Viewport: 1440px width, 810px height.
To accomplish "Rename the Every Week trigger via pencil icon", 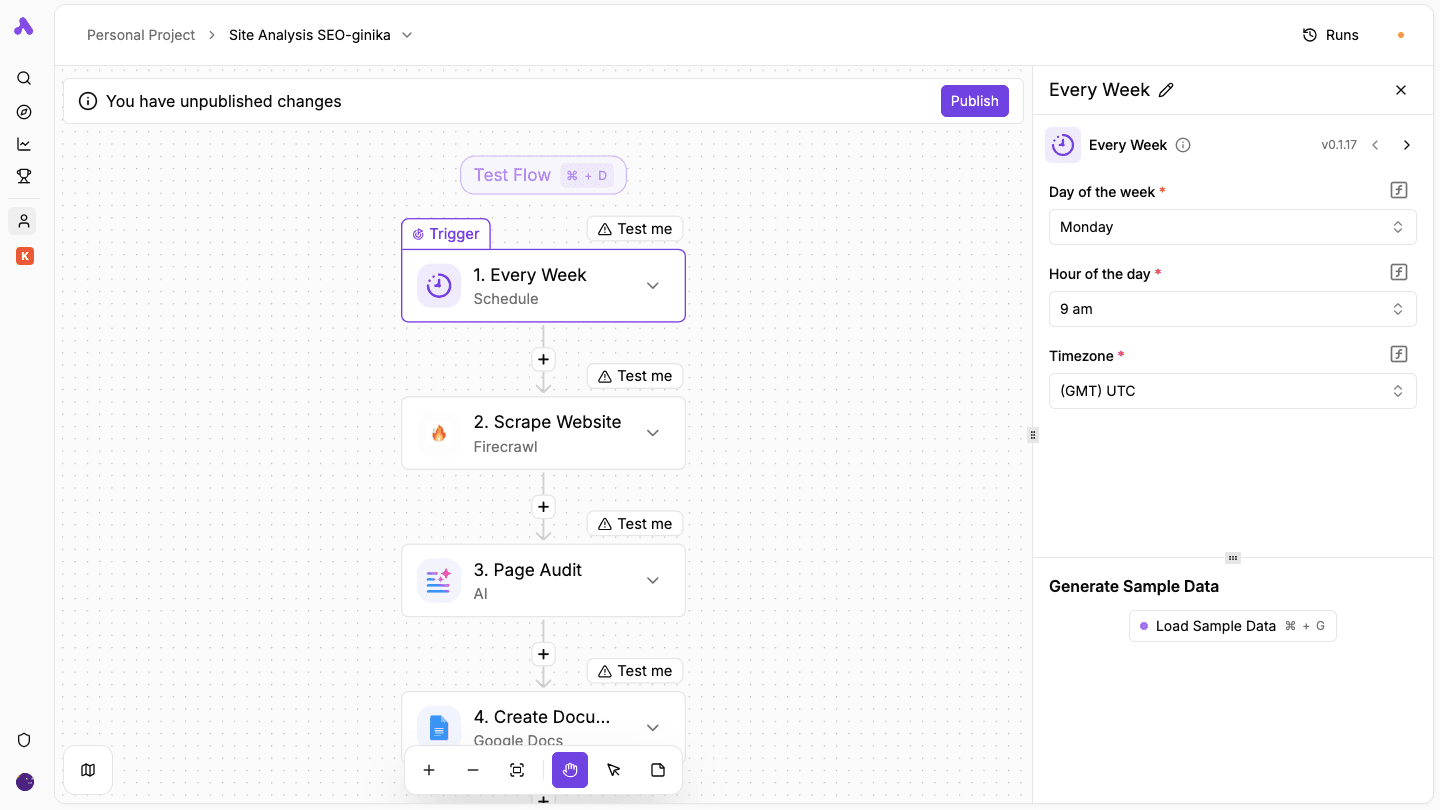I will point(1167,90).
